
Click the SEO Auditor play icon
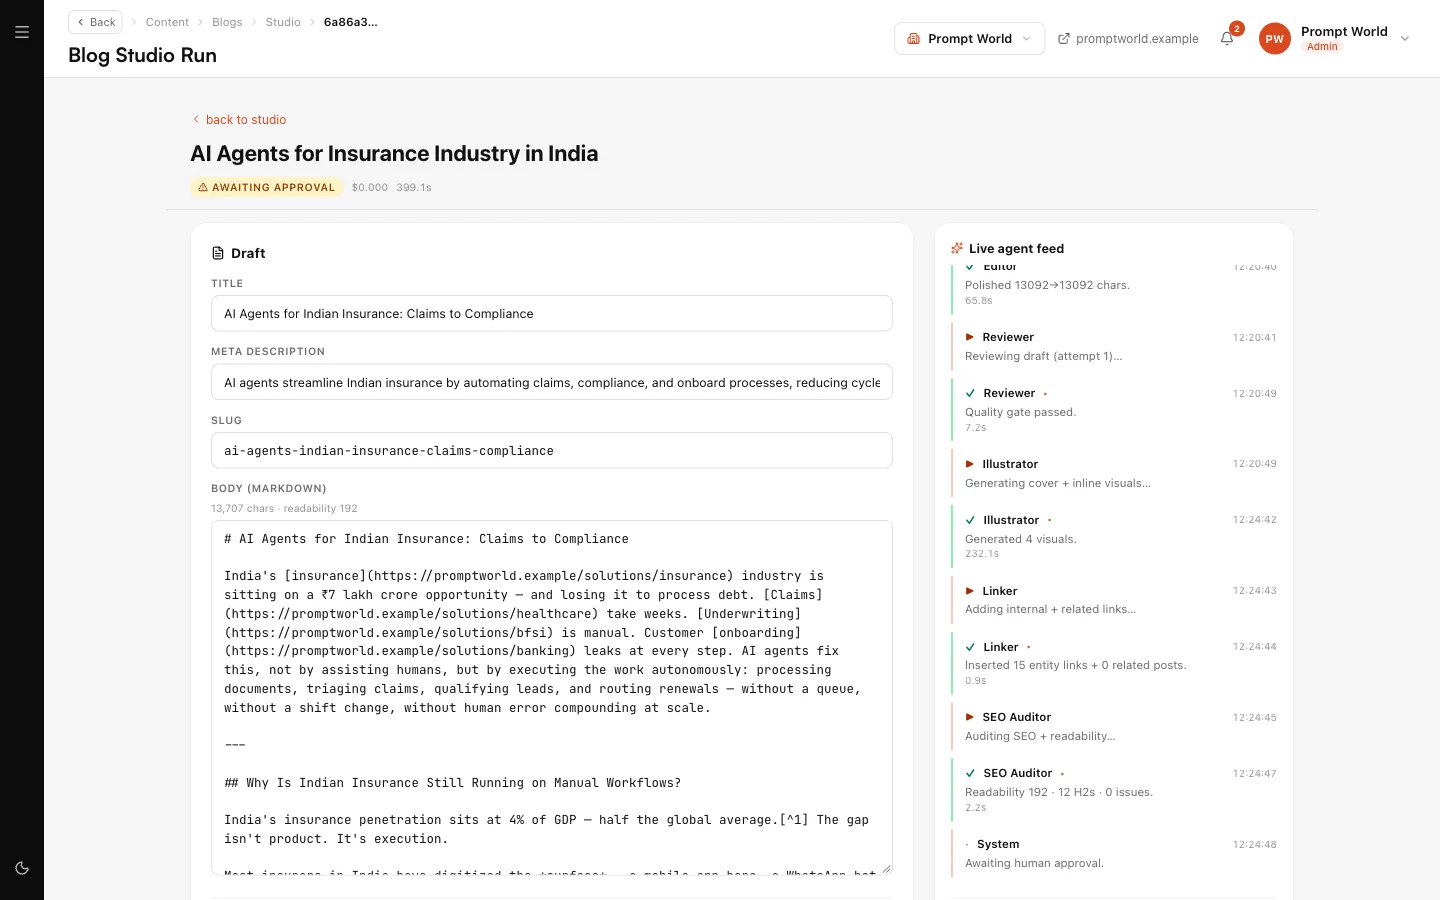[970, 717]
